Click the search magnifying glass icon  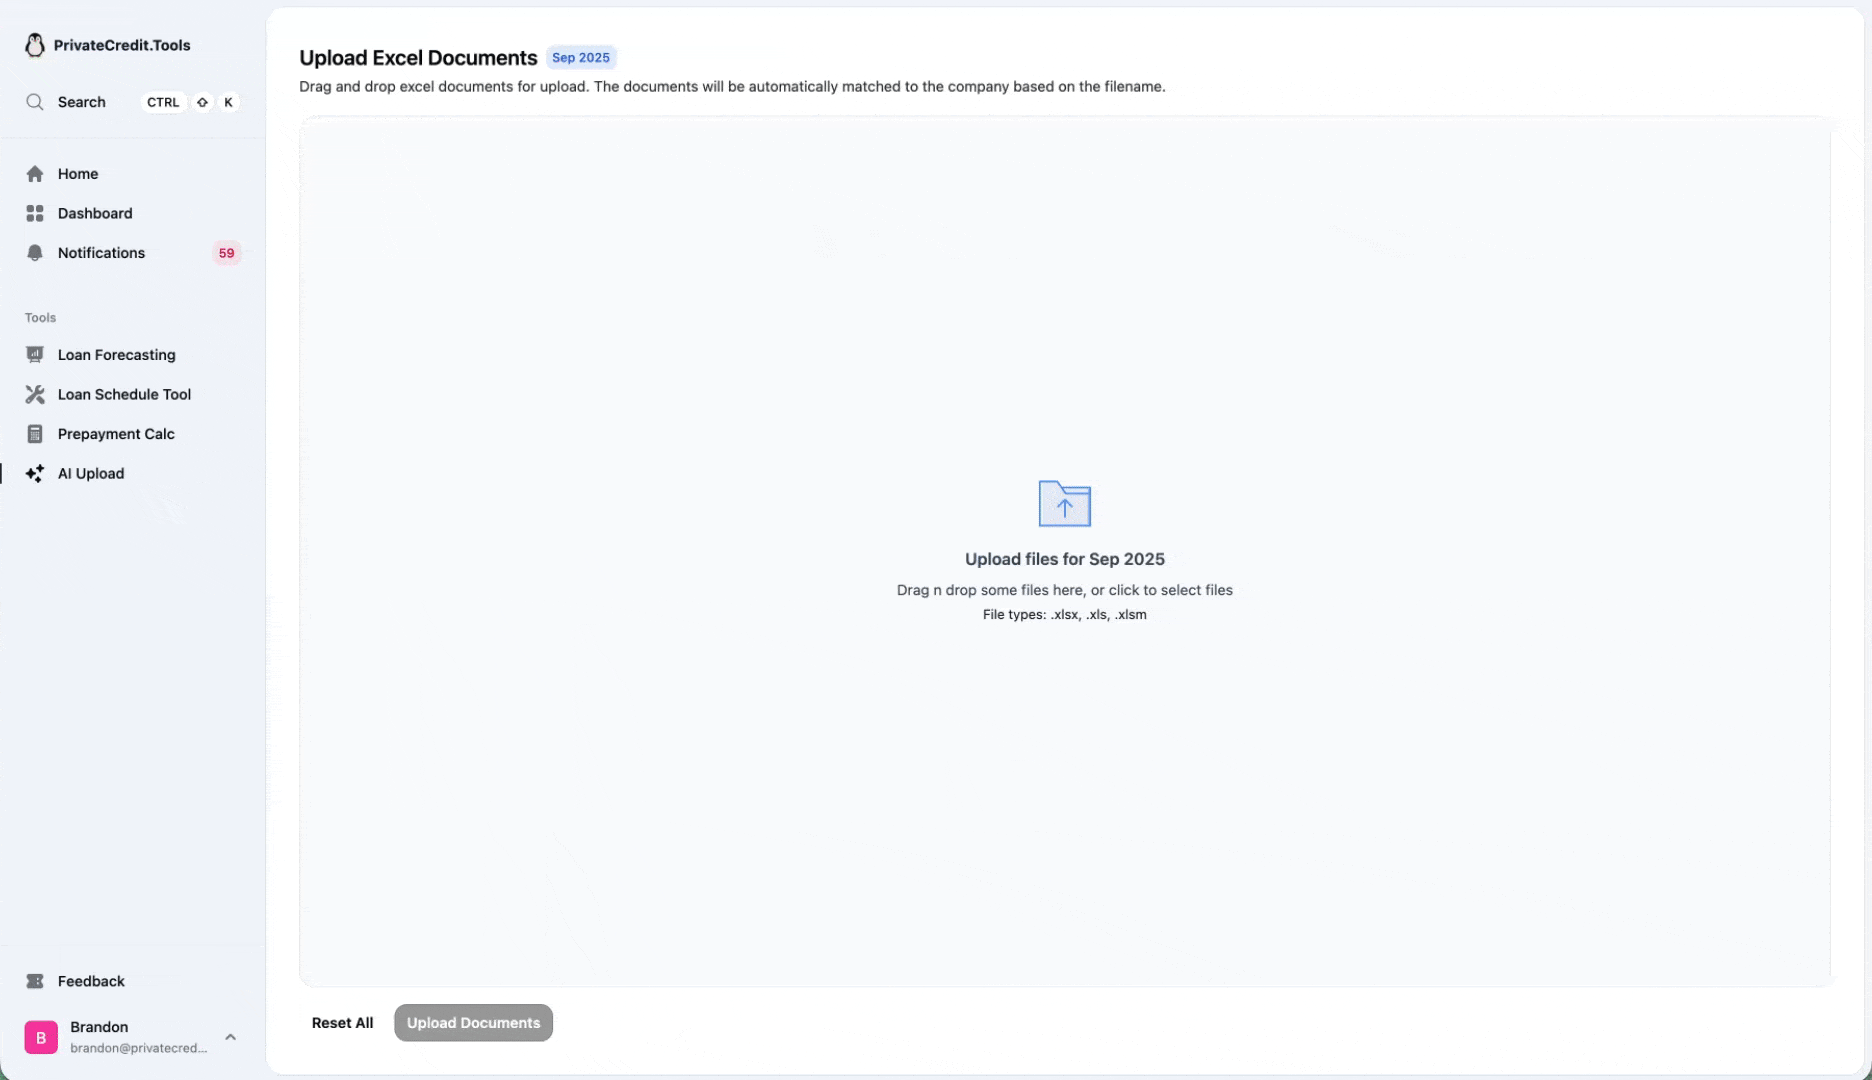pos(35,102)
